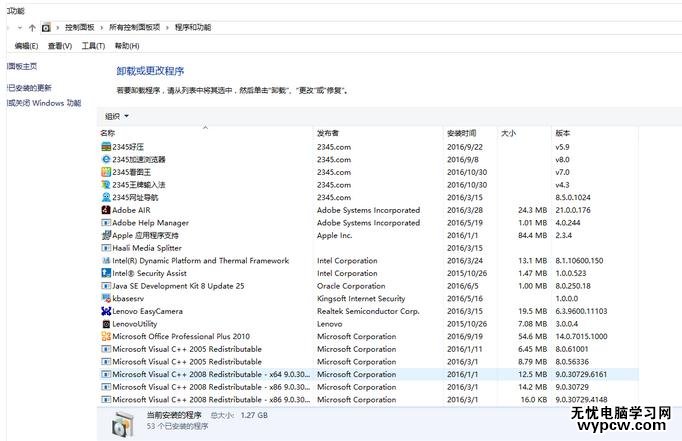Open the 帮助(H) menu
The image size is (682, 441).
pyautogui.click(x=127, y=46)
